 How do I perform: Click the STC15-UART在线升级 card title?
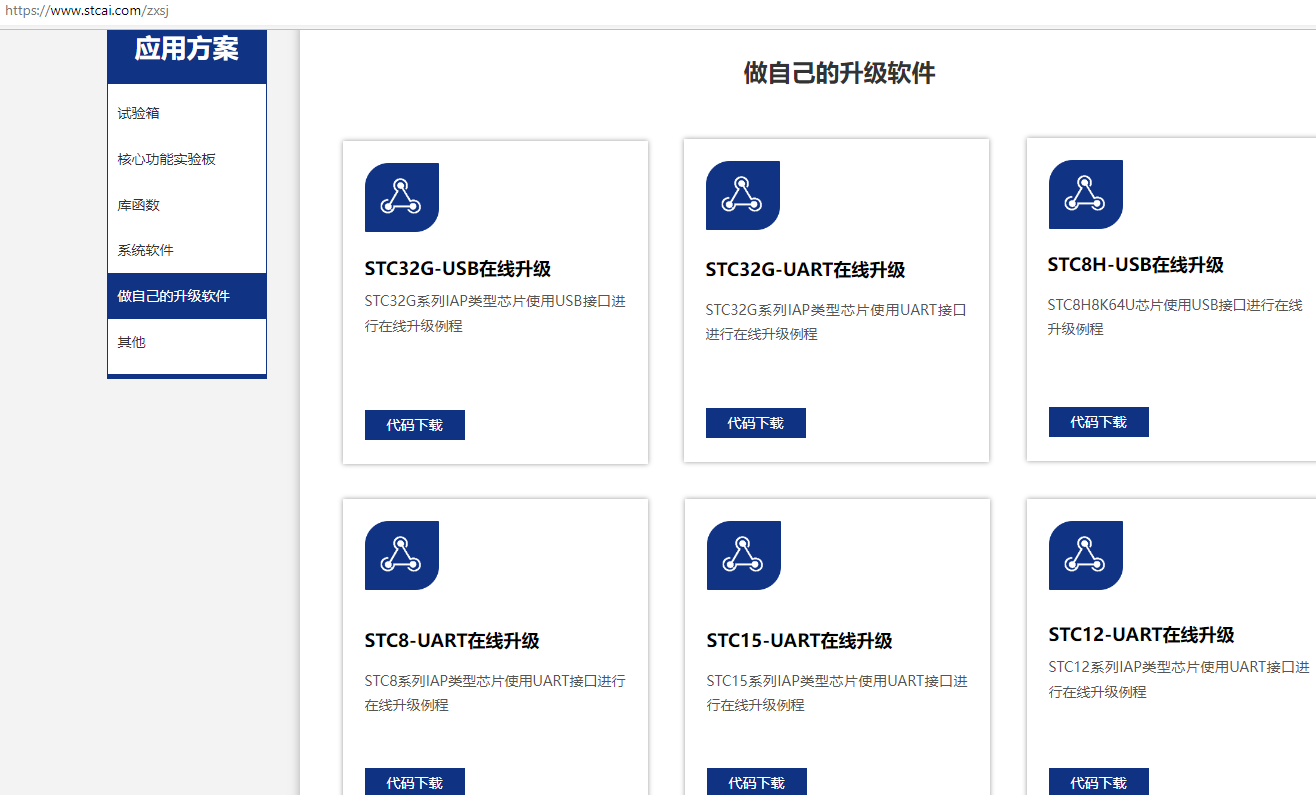pyautogui.click(x=800, y=641)
